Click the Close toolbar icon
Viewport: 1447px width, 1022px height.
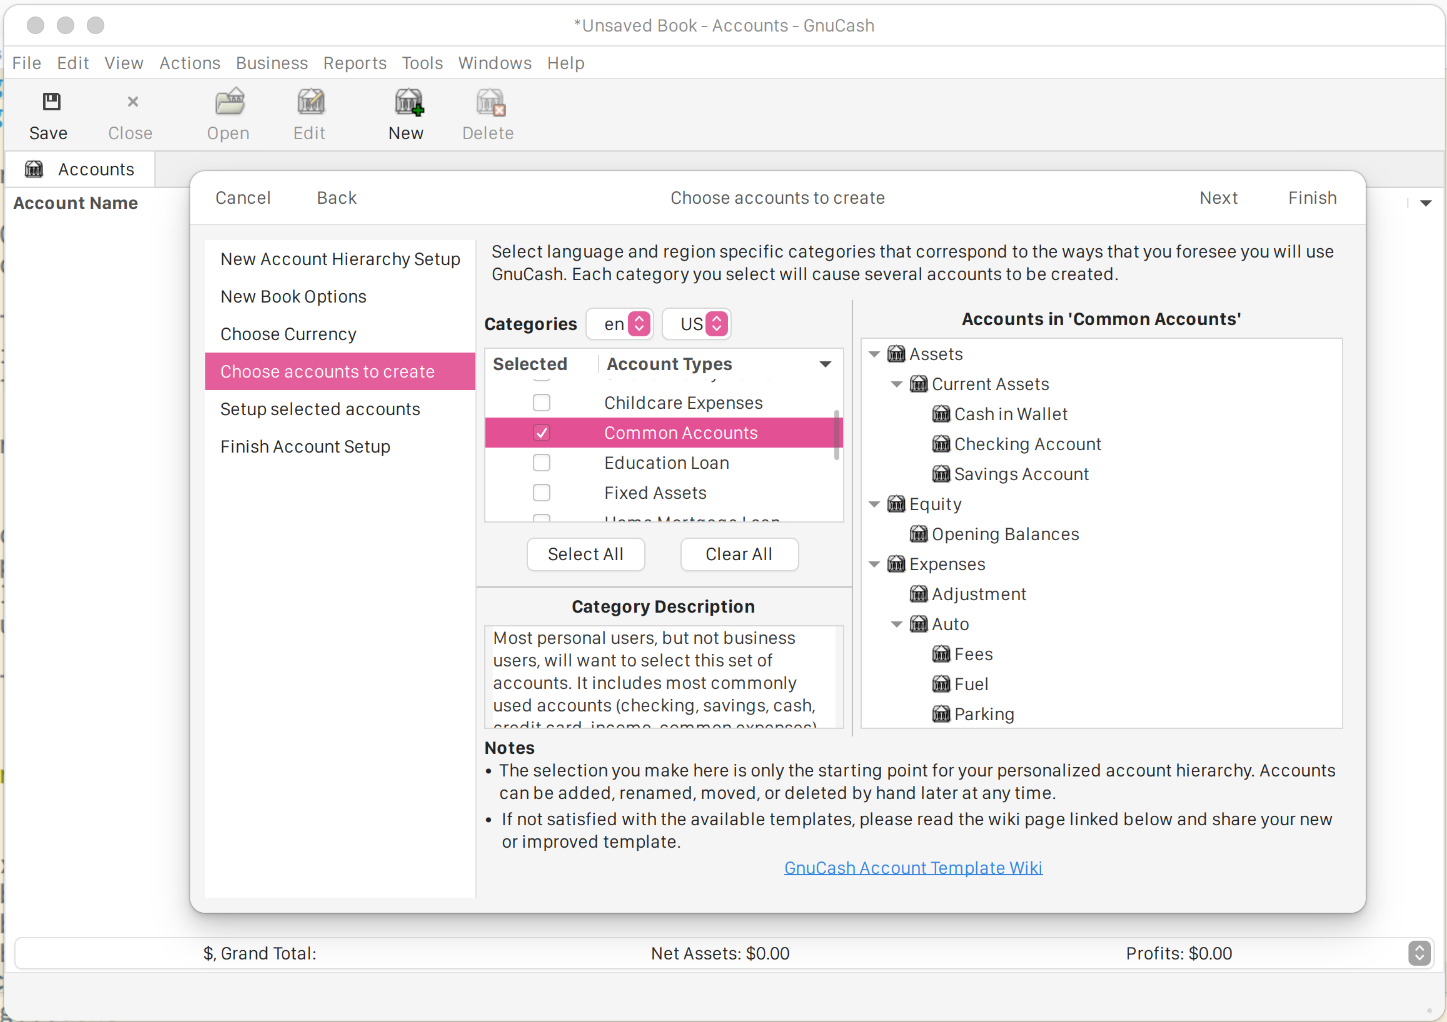[130, 103]
